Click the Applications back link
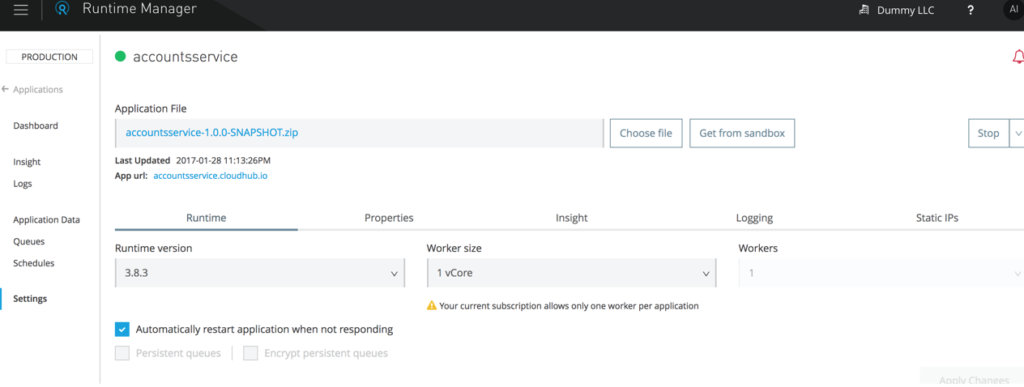Screen dimensions: 1024x387 coord(38,89)
